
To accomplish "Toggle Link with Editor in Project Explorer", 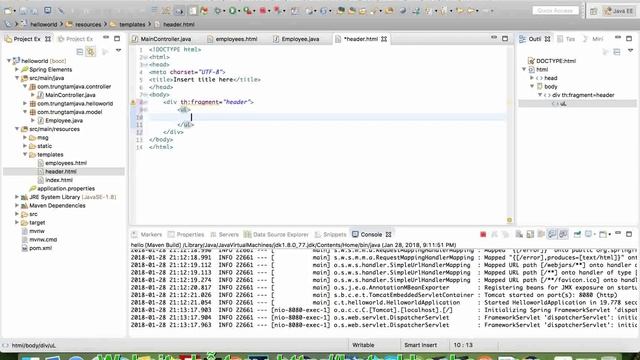I will click(x=91, y=51).
